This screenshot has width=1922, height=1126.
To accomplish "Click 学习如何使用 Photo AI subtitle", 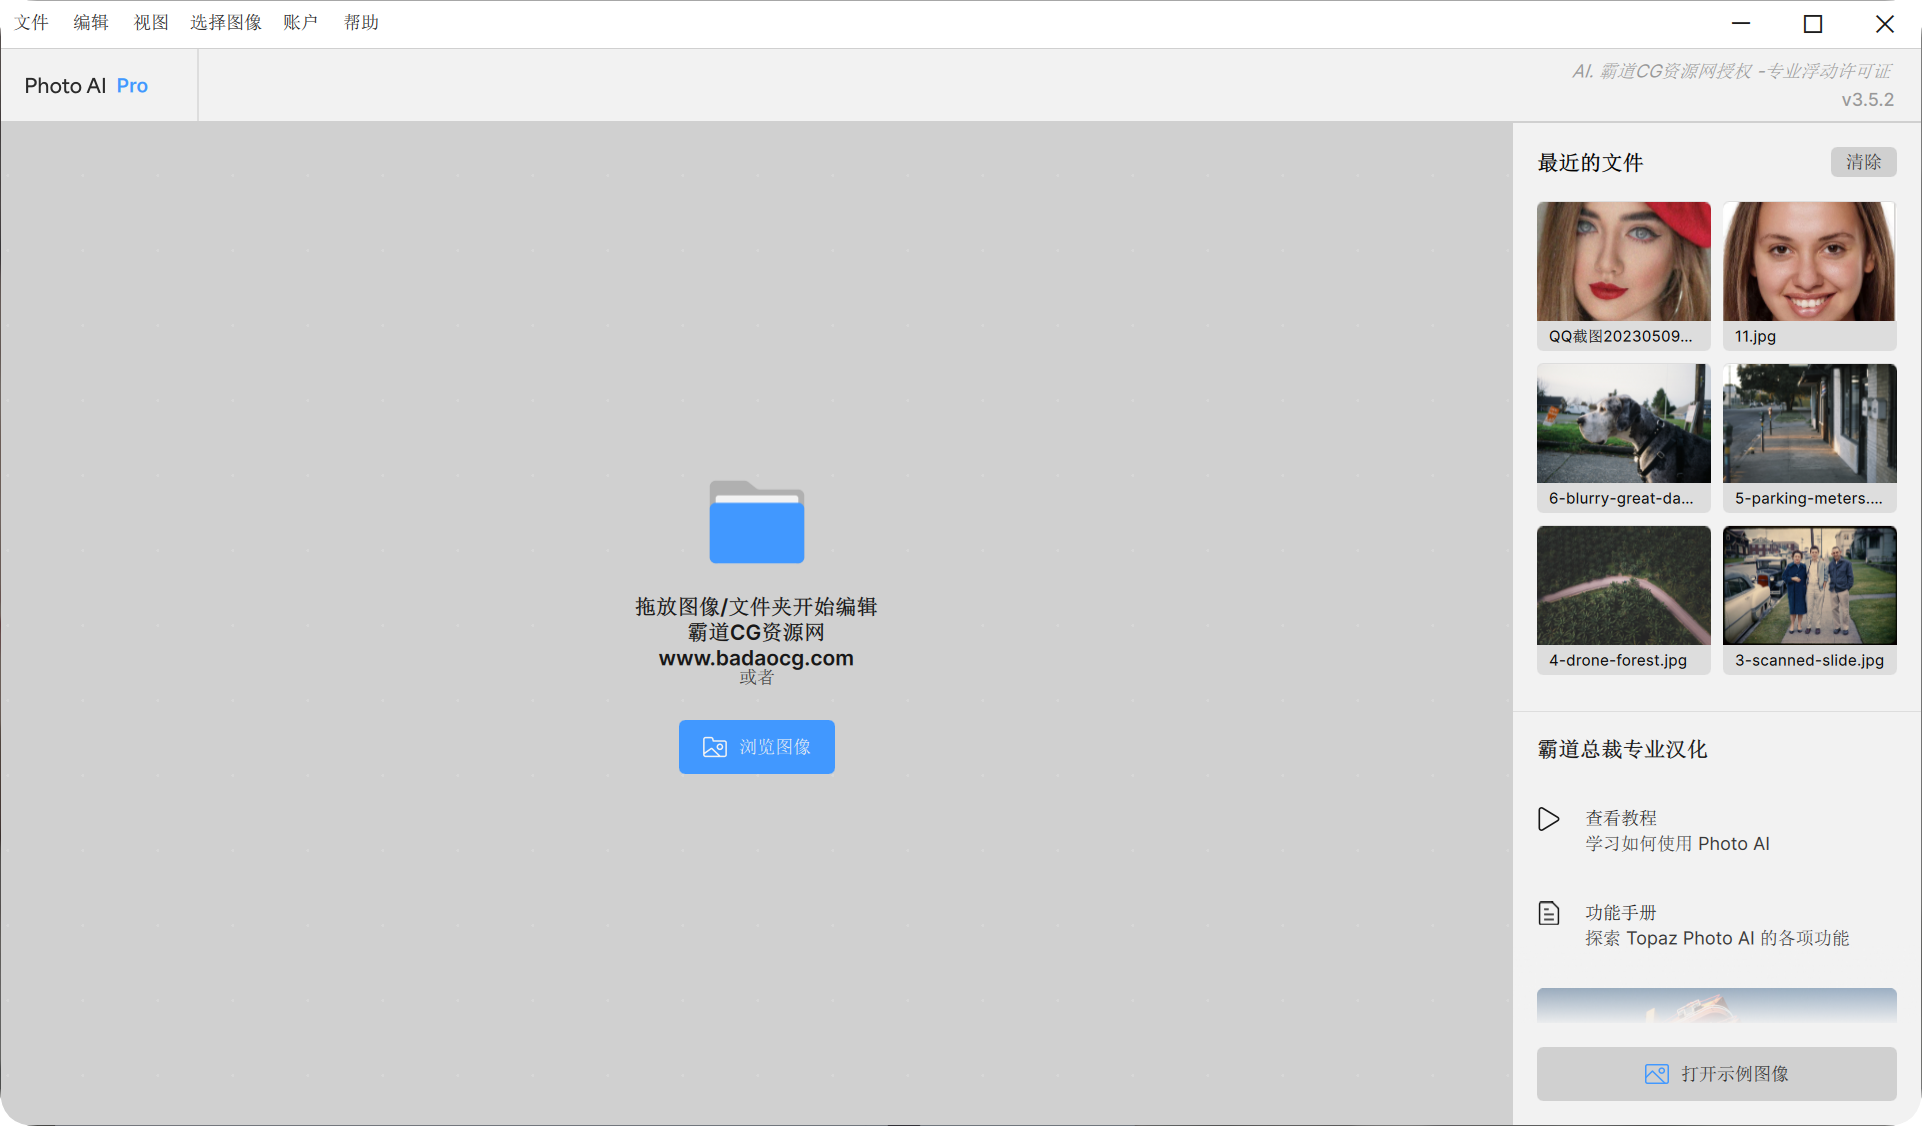I will pos(1677,844).
